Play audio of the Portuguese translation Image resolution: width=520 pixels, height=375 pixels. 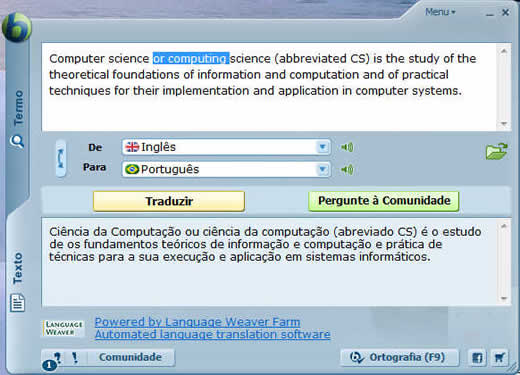347,170
